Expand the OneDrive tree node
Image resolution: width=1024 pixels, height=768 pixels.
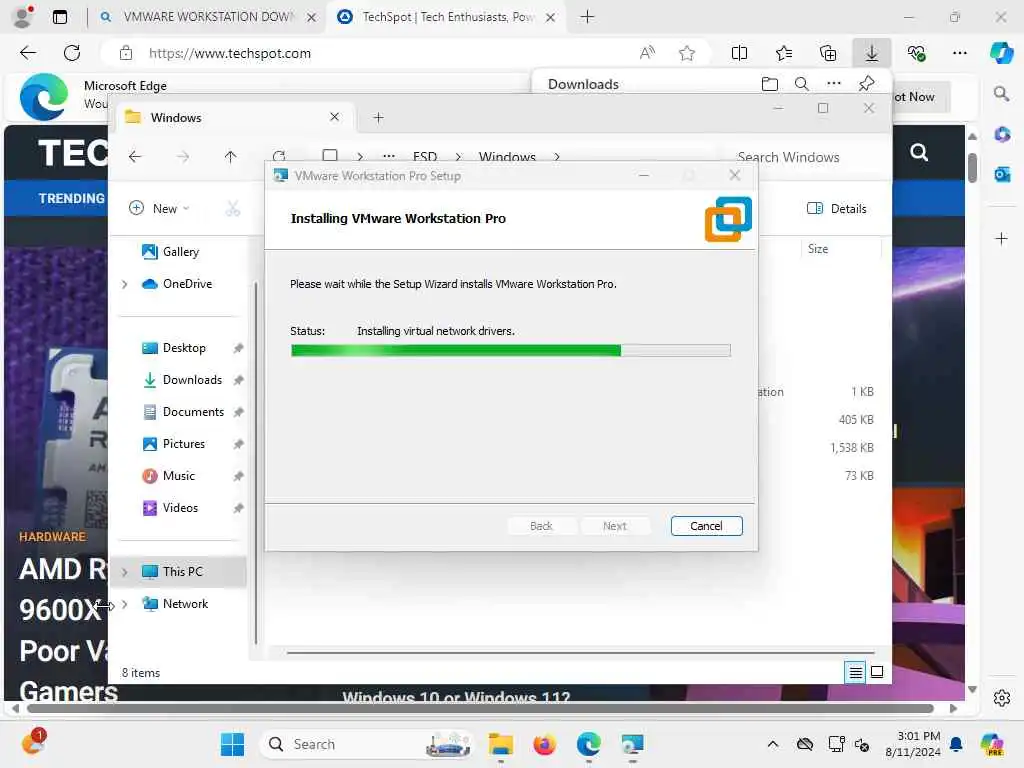coord(125,284)
